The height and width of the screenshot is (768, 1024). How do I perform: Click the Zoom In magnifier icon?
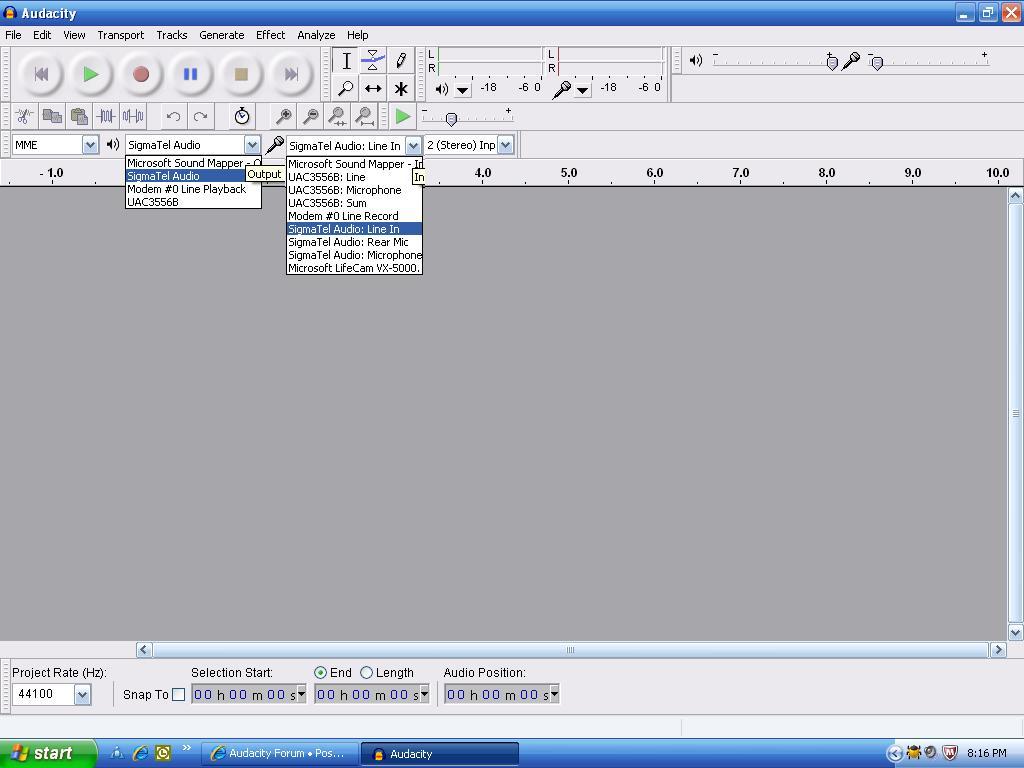[285, 116]
